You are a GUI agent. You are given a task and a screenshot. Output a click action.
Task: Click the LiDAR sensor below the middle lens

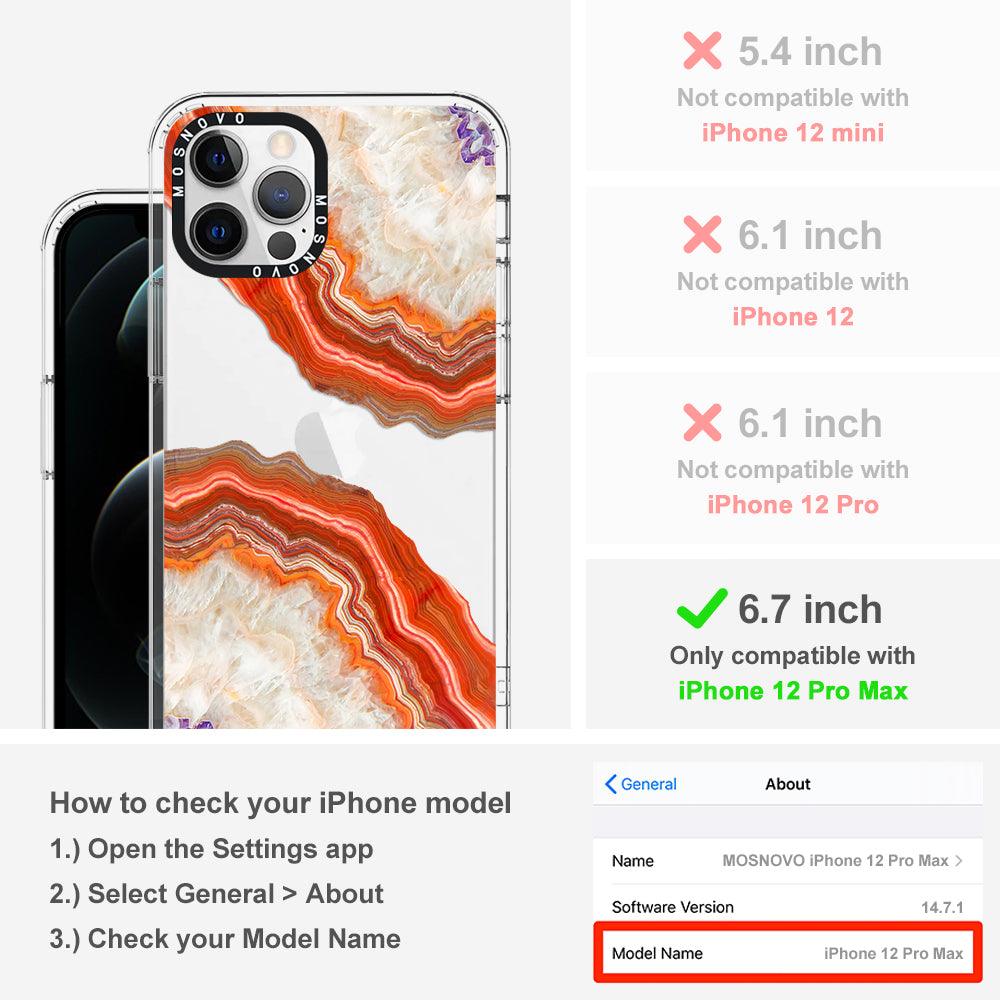(281, 245)
